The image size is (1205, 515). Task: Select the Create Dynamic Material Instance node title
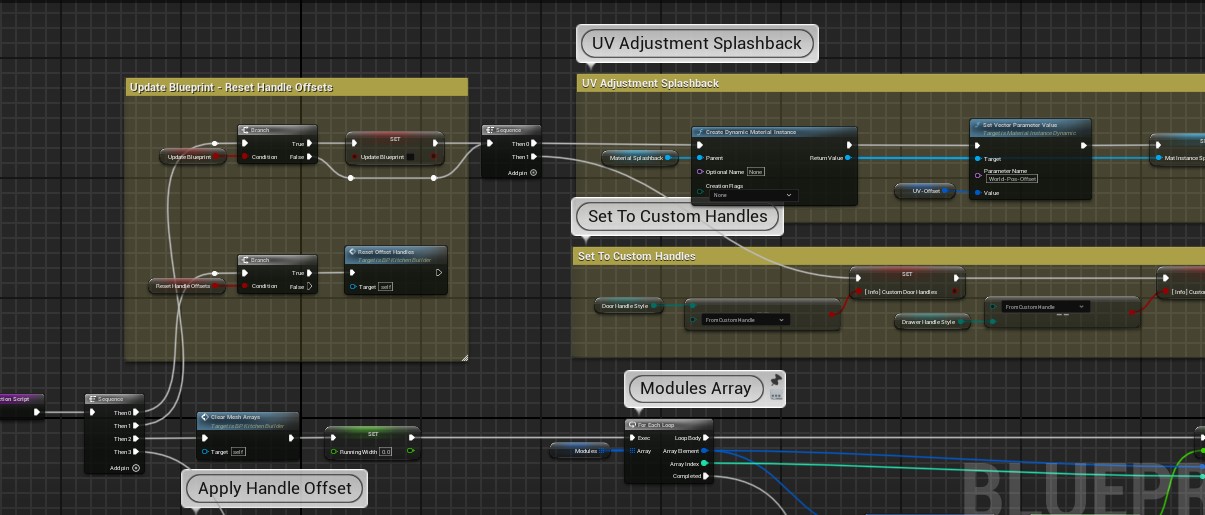pos(749,132)
